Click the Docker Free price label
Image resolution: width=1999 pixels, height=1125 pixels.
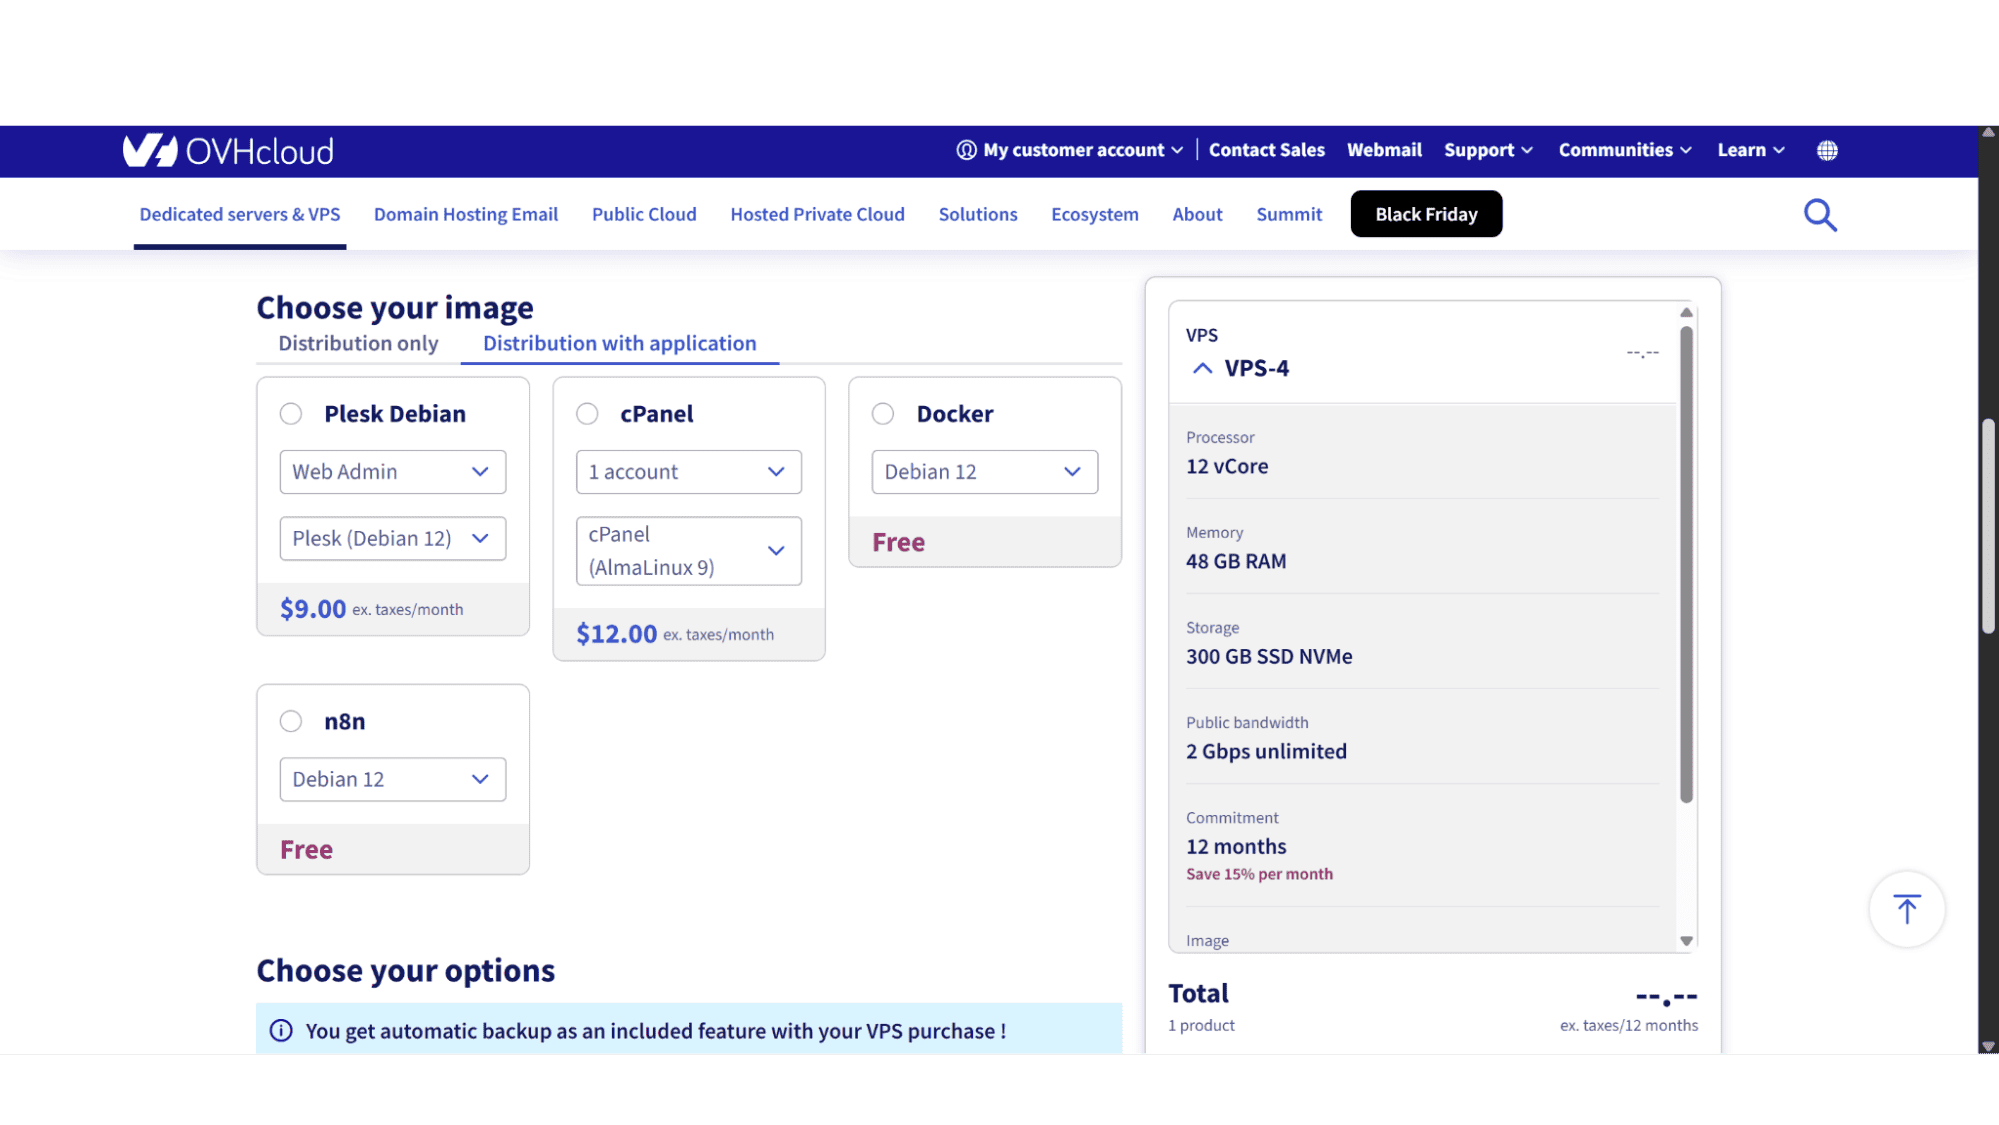898,543
